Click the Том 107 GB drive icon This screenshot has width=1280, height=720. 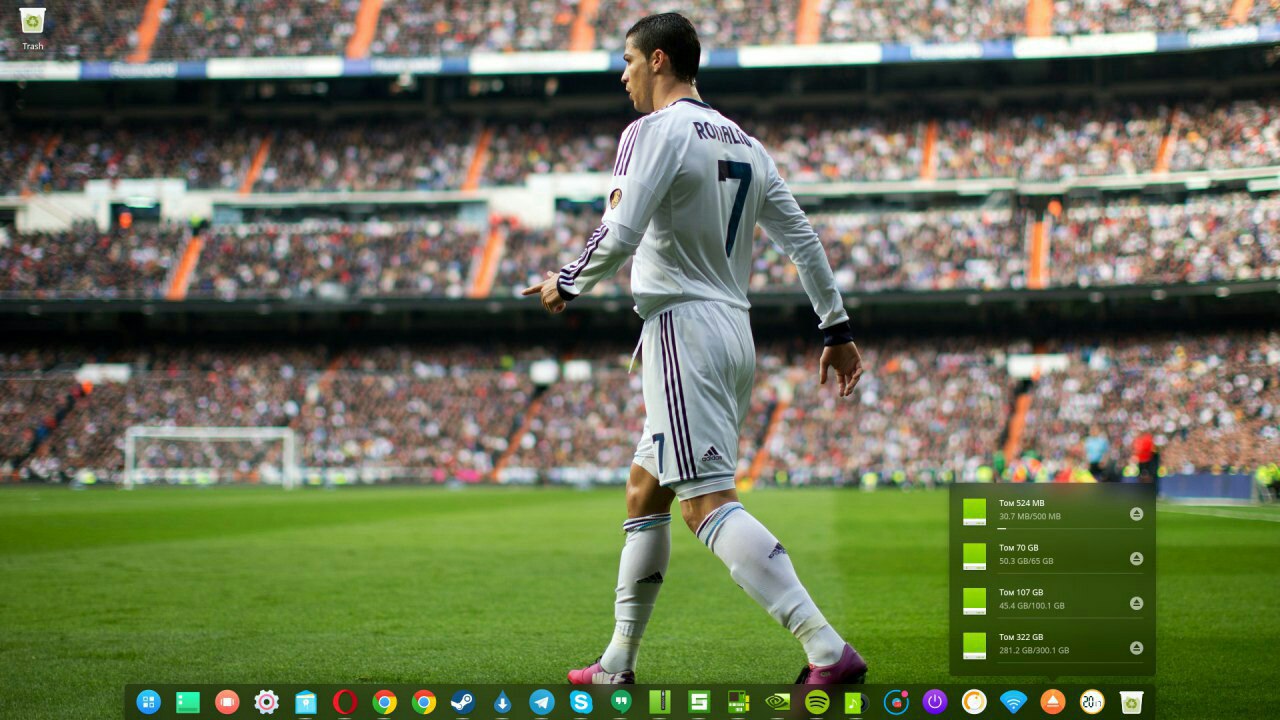[974, 601]
